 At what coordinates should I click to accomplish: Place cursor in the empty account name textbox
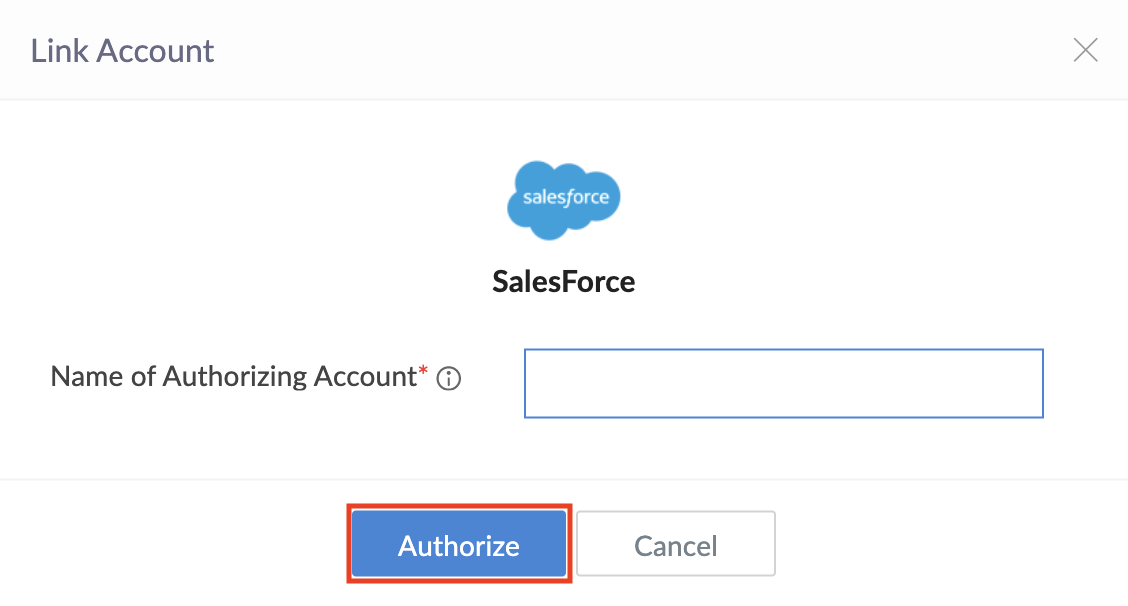tap(783, 383)
